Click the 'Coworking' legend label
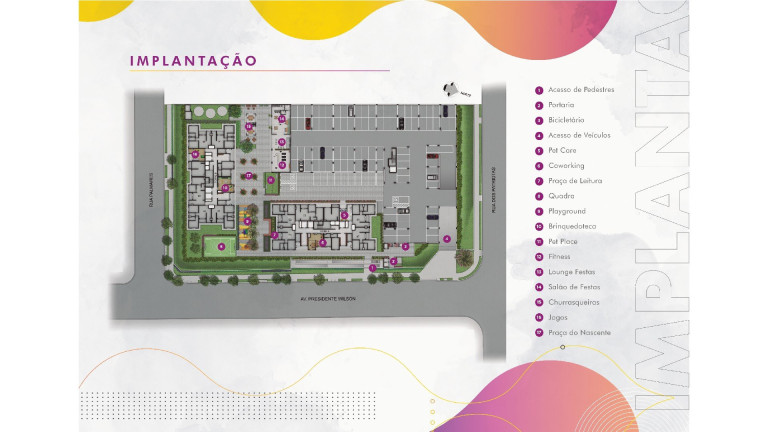This screenshot has height=432, width=768. 566,166
